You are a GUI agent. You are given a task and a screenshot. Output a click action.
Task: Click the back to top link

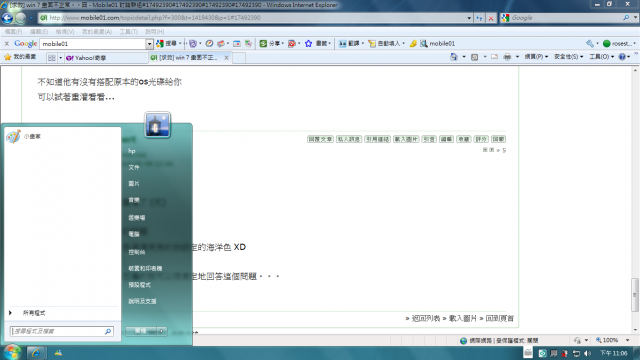[x=500, y=318]
